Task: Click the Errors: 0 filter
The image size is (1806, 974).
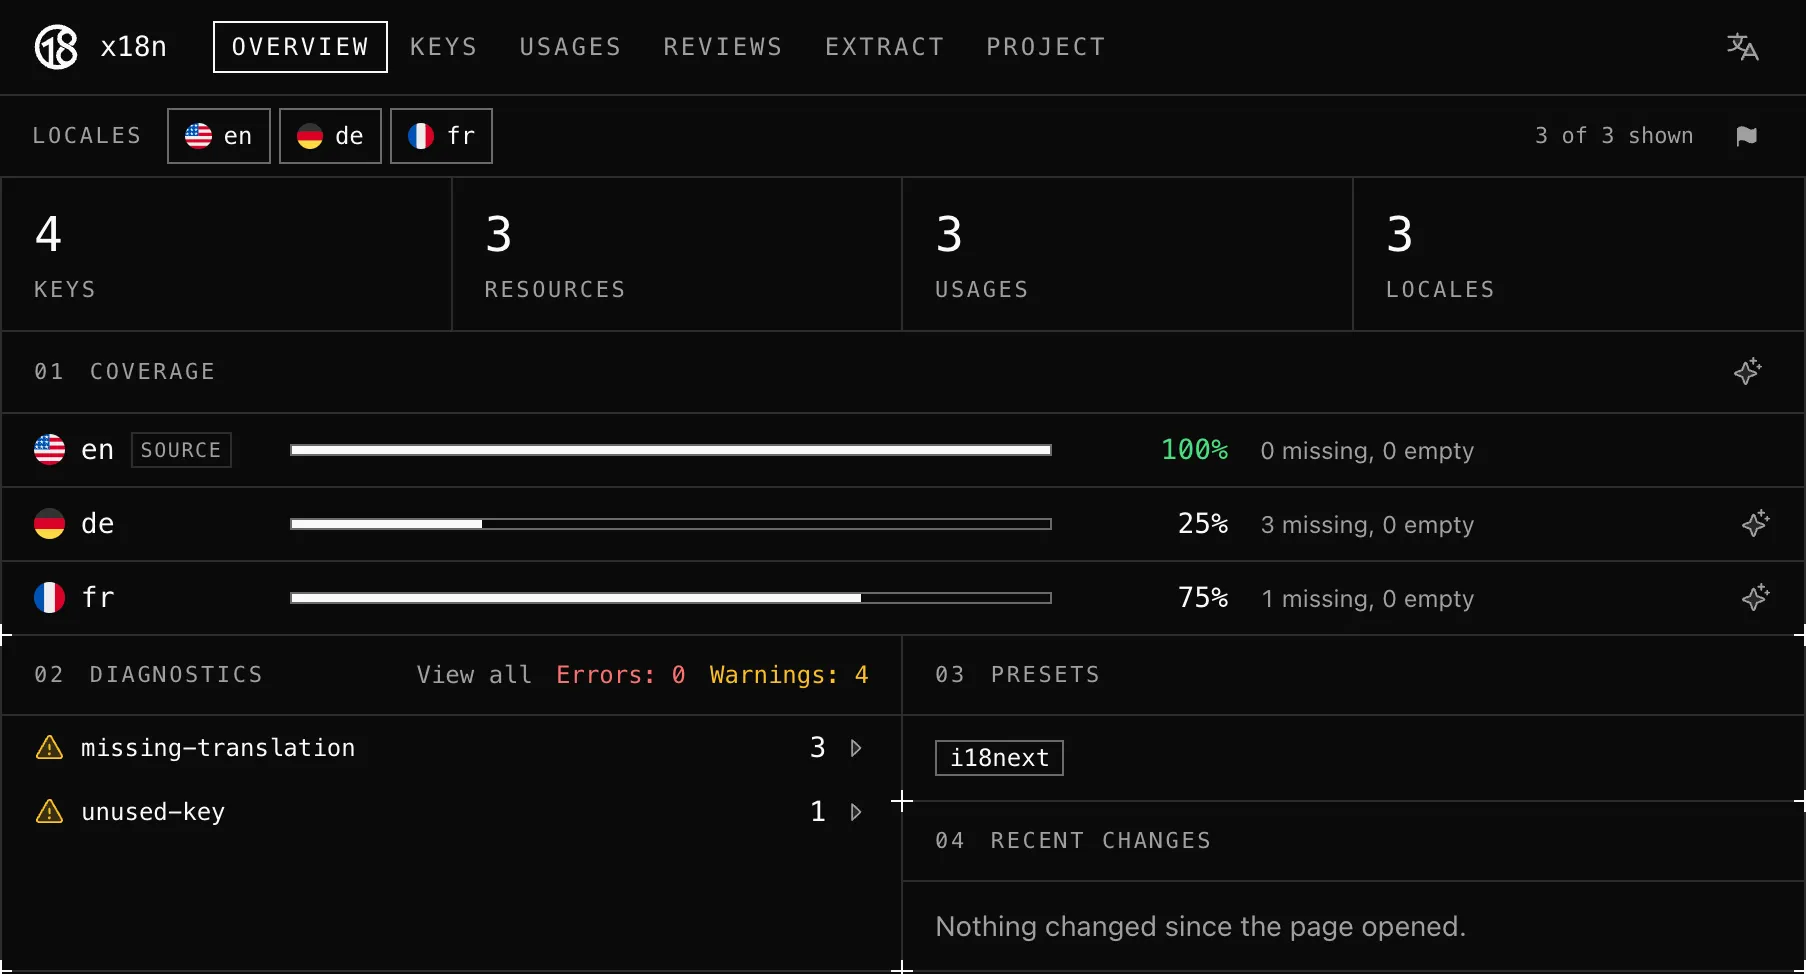Action: pyautogui.click(x=621, y=675)
